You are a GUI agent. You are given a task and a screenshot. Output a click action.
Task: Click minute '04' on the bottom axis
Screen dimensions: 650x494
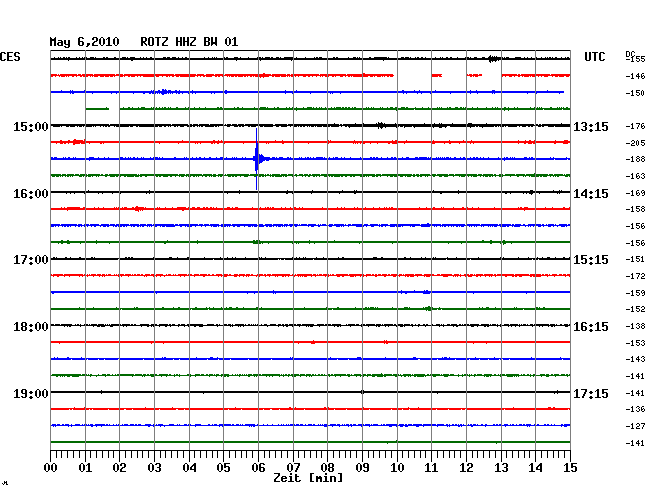click(189, 467)
